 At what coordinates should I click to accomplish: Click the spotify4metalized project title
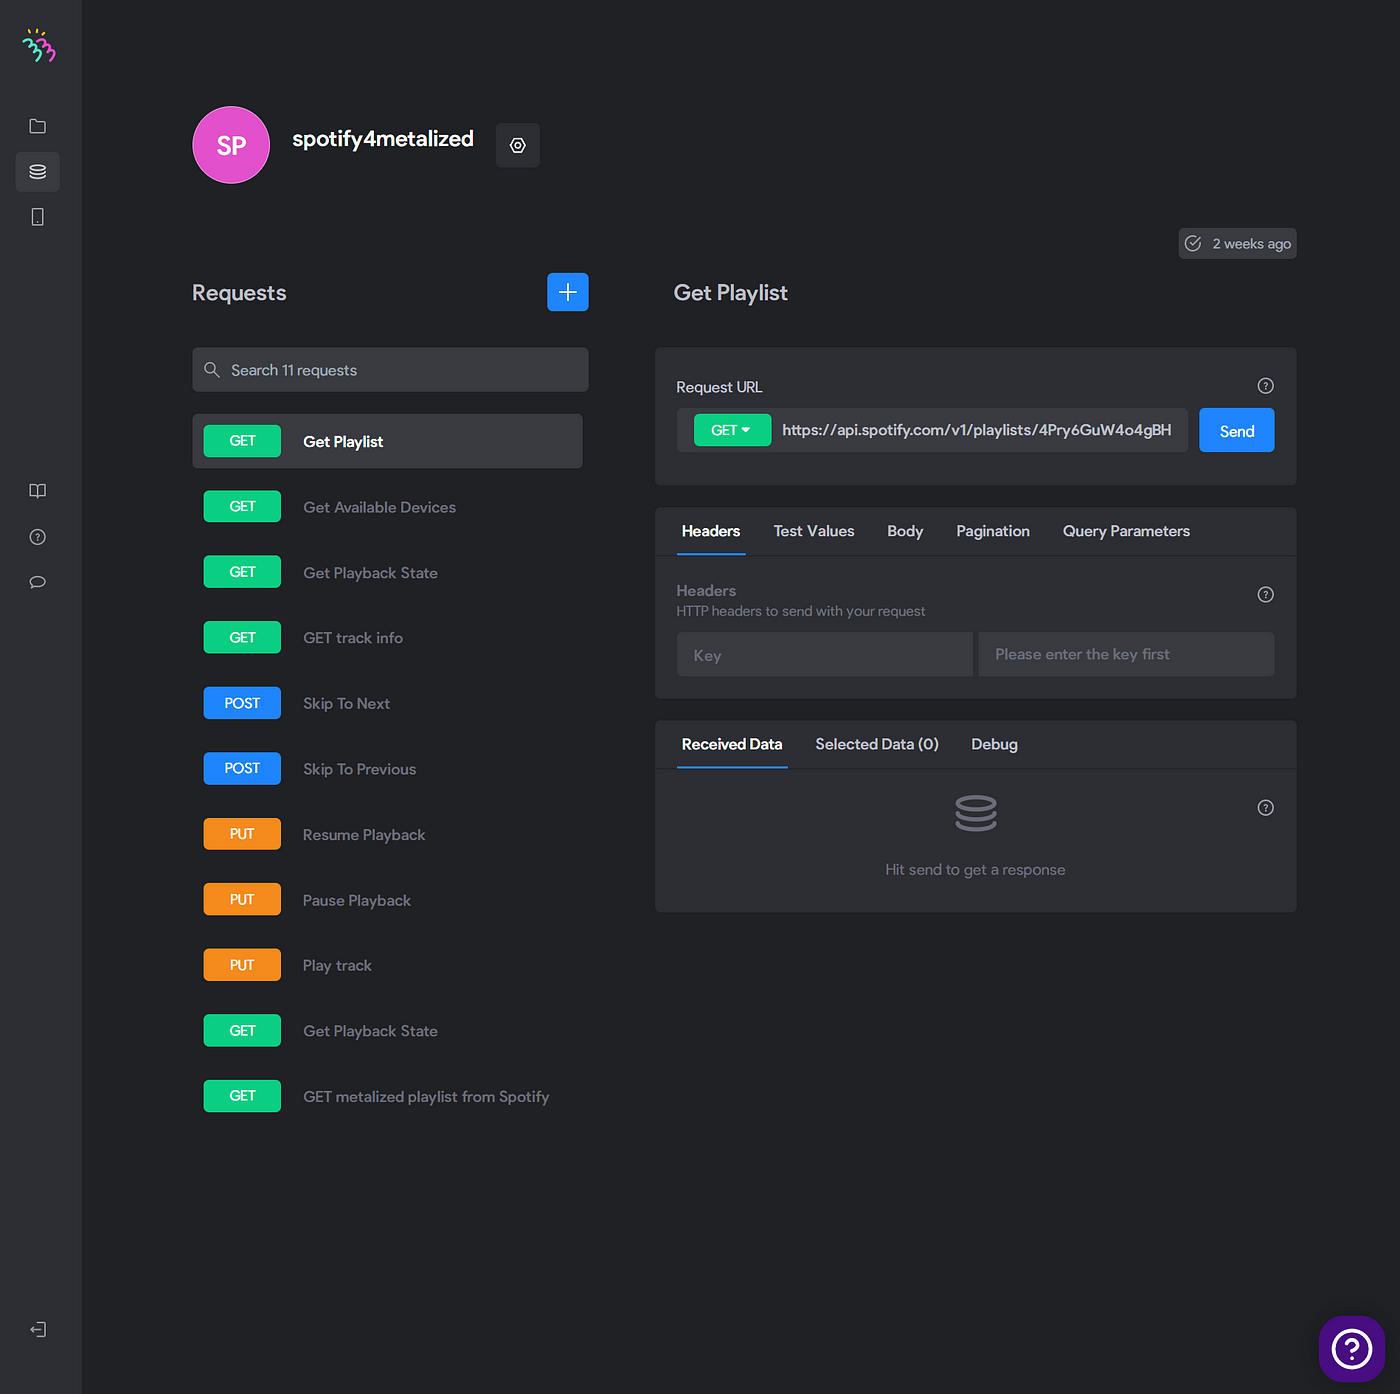(383, 139)
